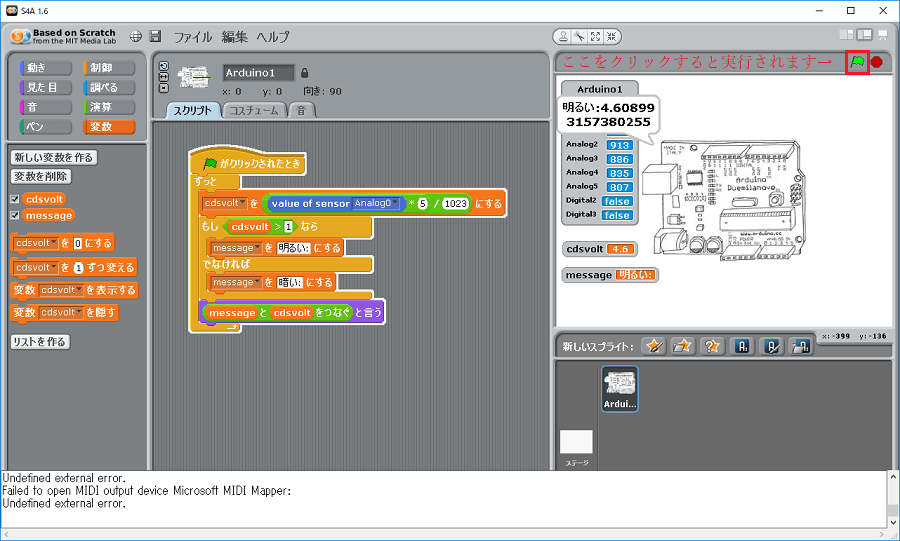Click the 明るい: text field in script
This screenshot has height=541, width=900.
coord(294,248)
